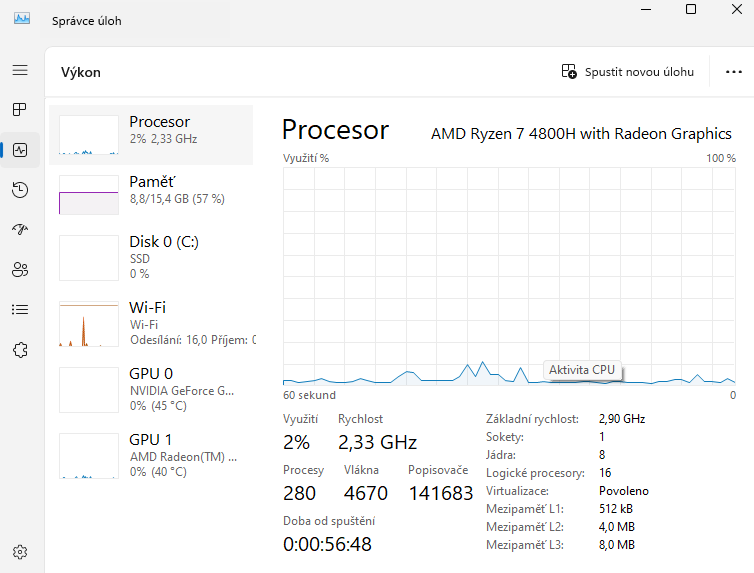Select GPU 0 NVIDIA GeForce item
Image resolution: width=754 pixels, height=573 pixels.
(151, 389)
